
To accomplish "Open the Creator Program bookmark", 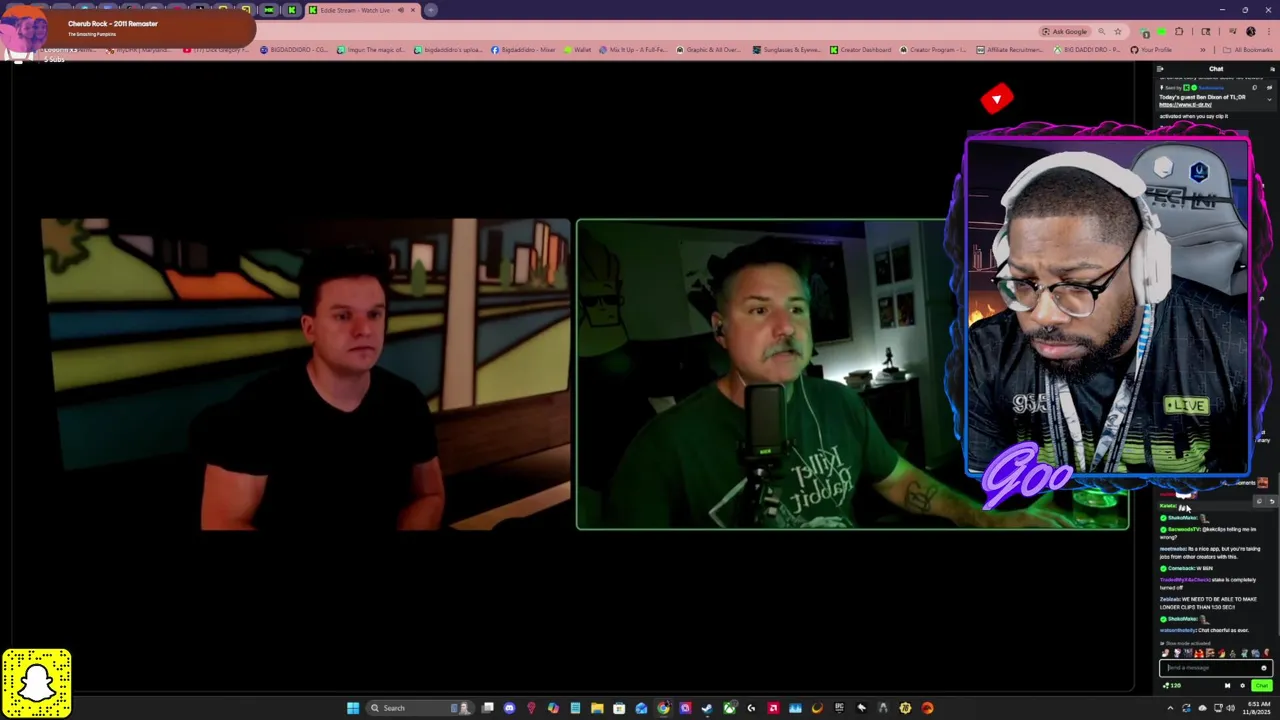I will [x=933, y=50].
